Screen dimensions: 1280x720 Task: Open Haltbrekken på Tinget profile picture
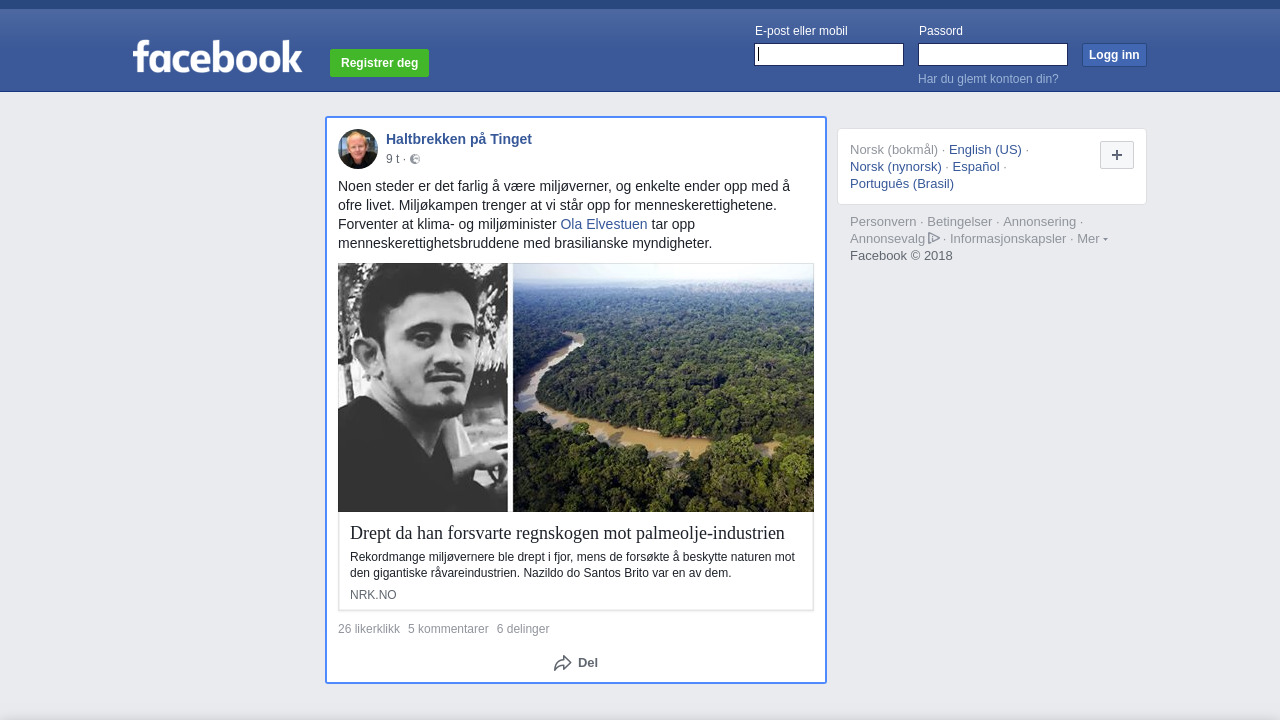[x=358, y=149]
